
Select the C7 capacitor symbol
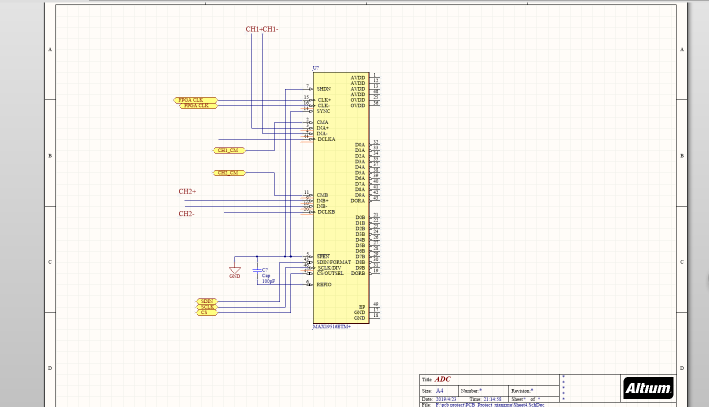click(257, 270)
